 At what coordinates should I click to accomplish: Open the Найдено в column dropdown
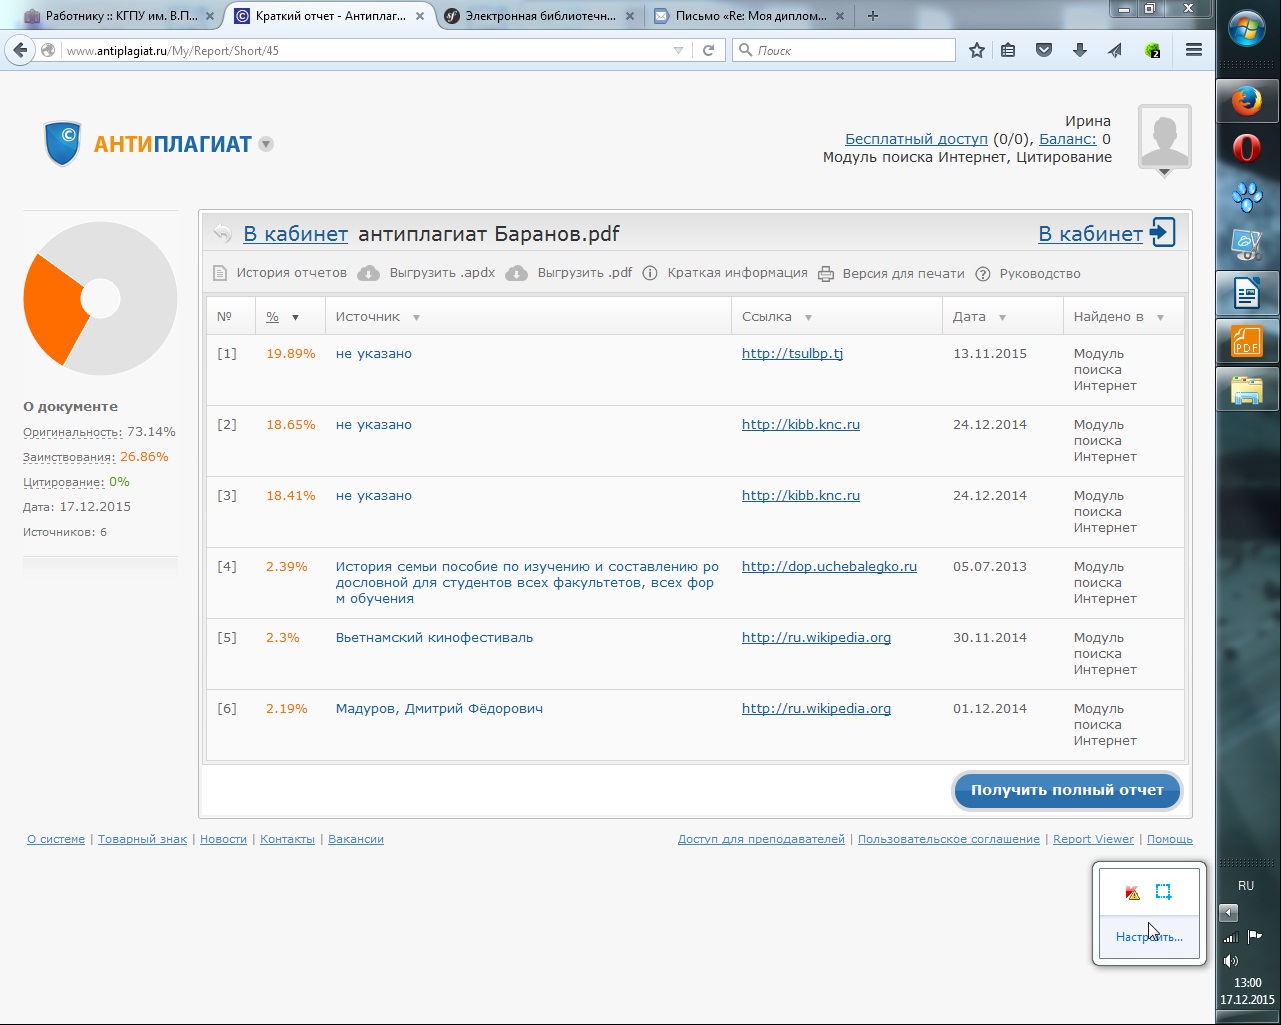[x=1160, y=318]
